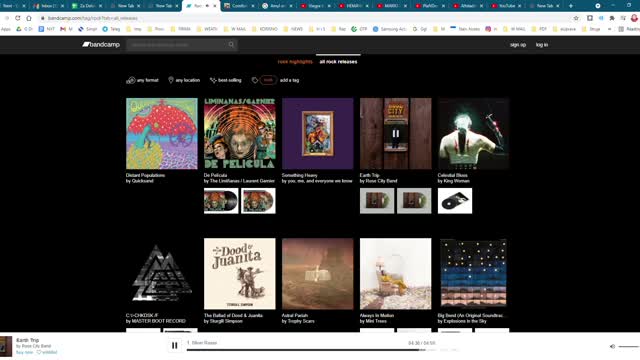
Task: Open the Reading list button
Action: point(629,29)
